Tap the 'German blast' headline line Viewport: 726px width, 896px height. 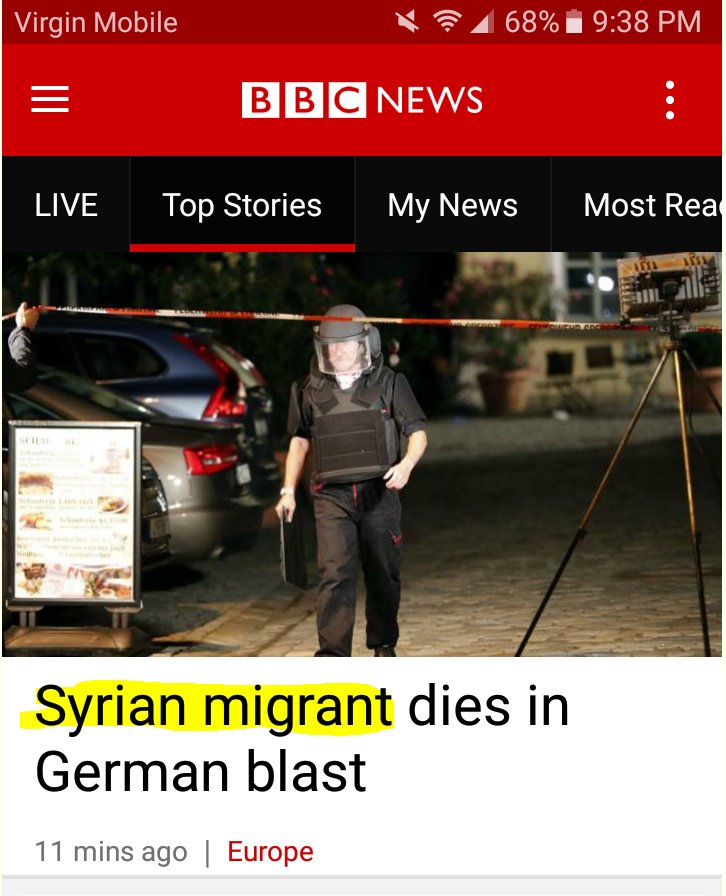(201, 771)
